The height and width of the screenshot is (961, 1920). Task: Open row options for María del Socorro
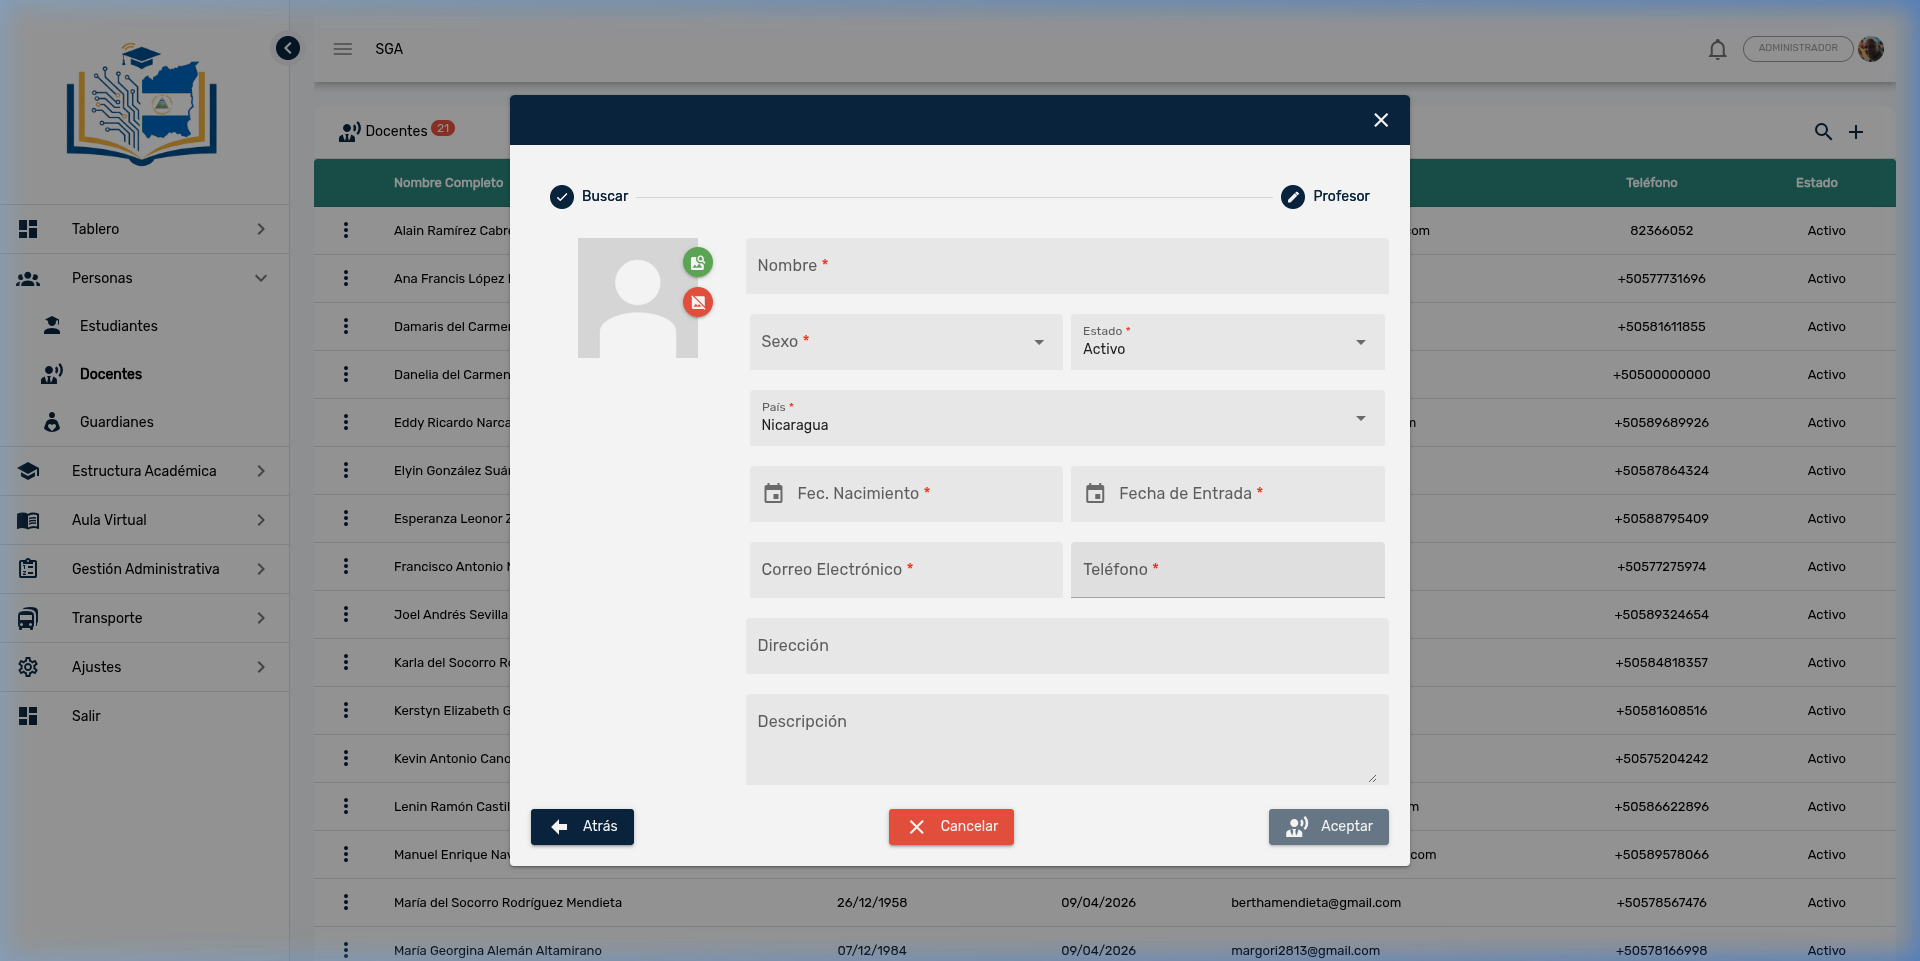pyautogui.click(x=346, y=903)
